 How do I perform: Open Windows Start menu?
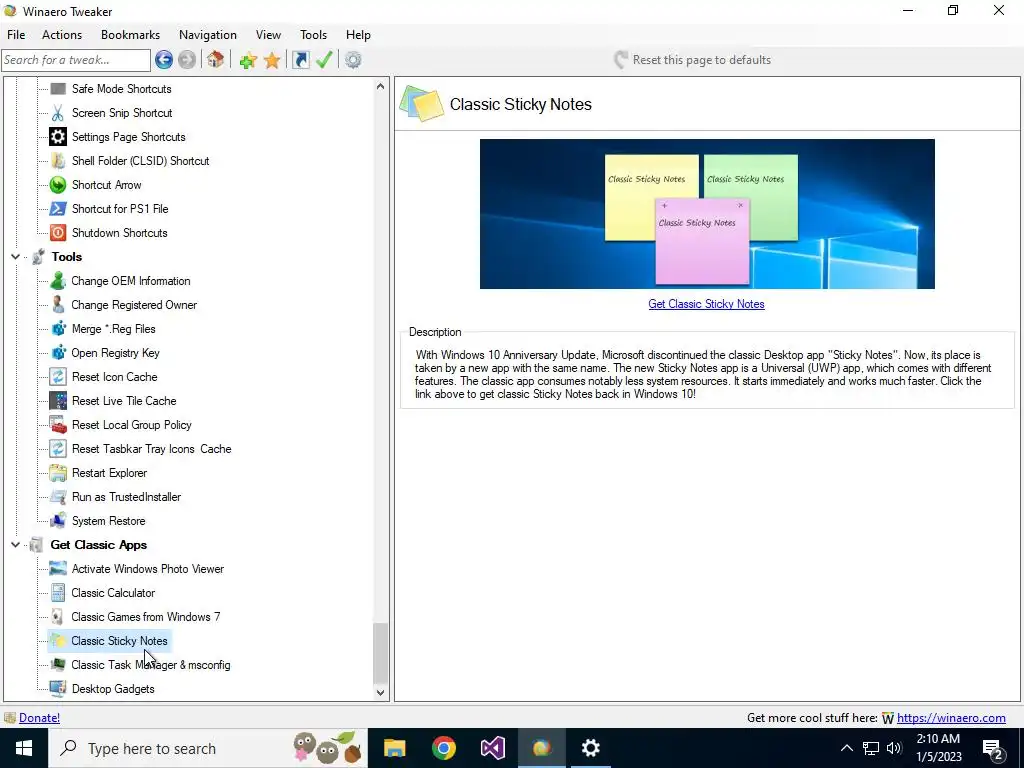tap(24, 748)
